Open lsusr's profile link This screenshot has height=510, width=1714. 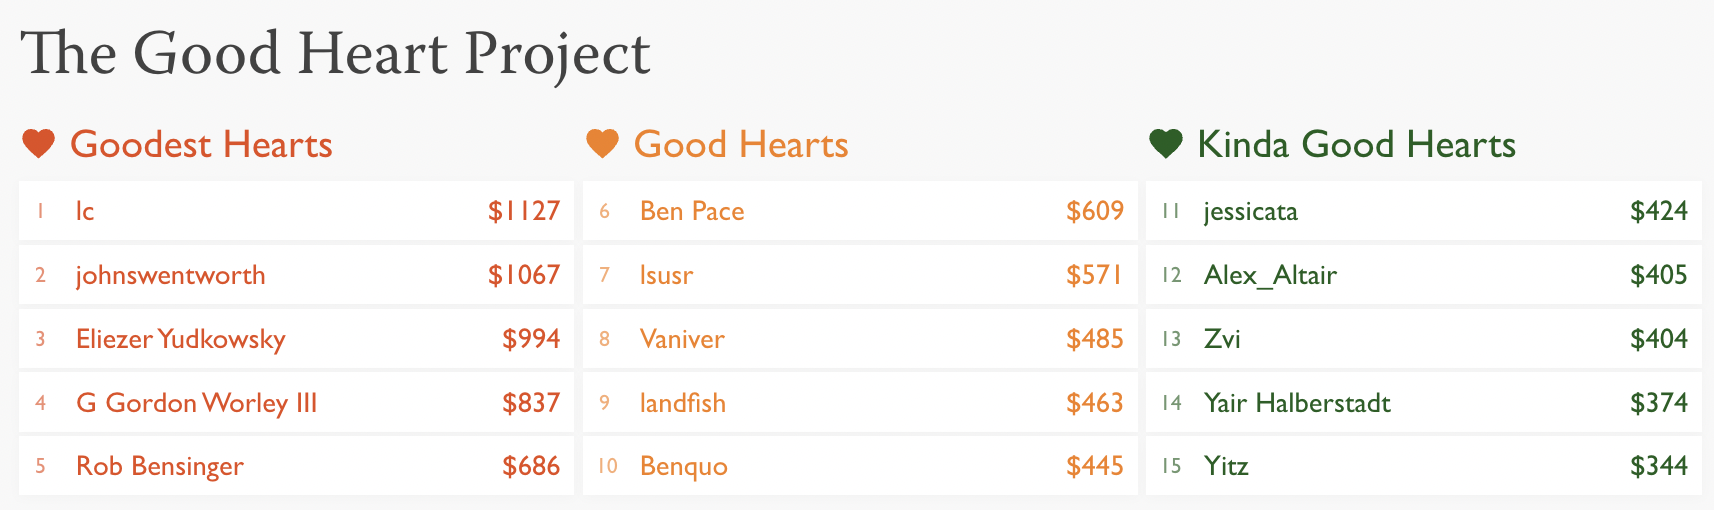click(666, 275)
